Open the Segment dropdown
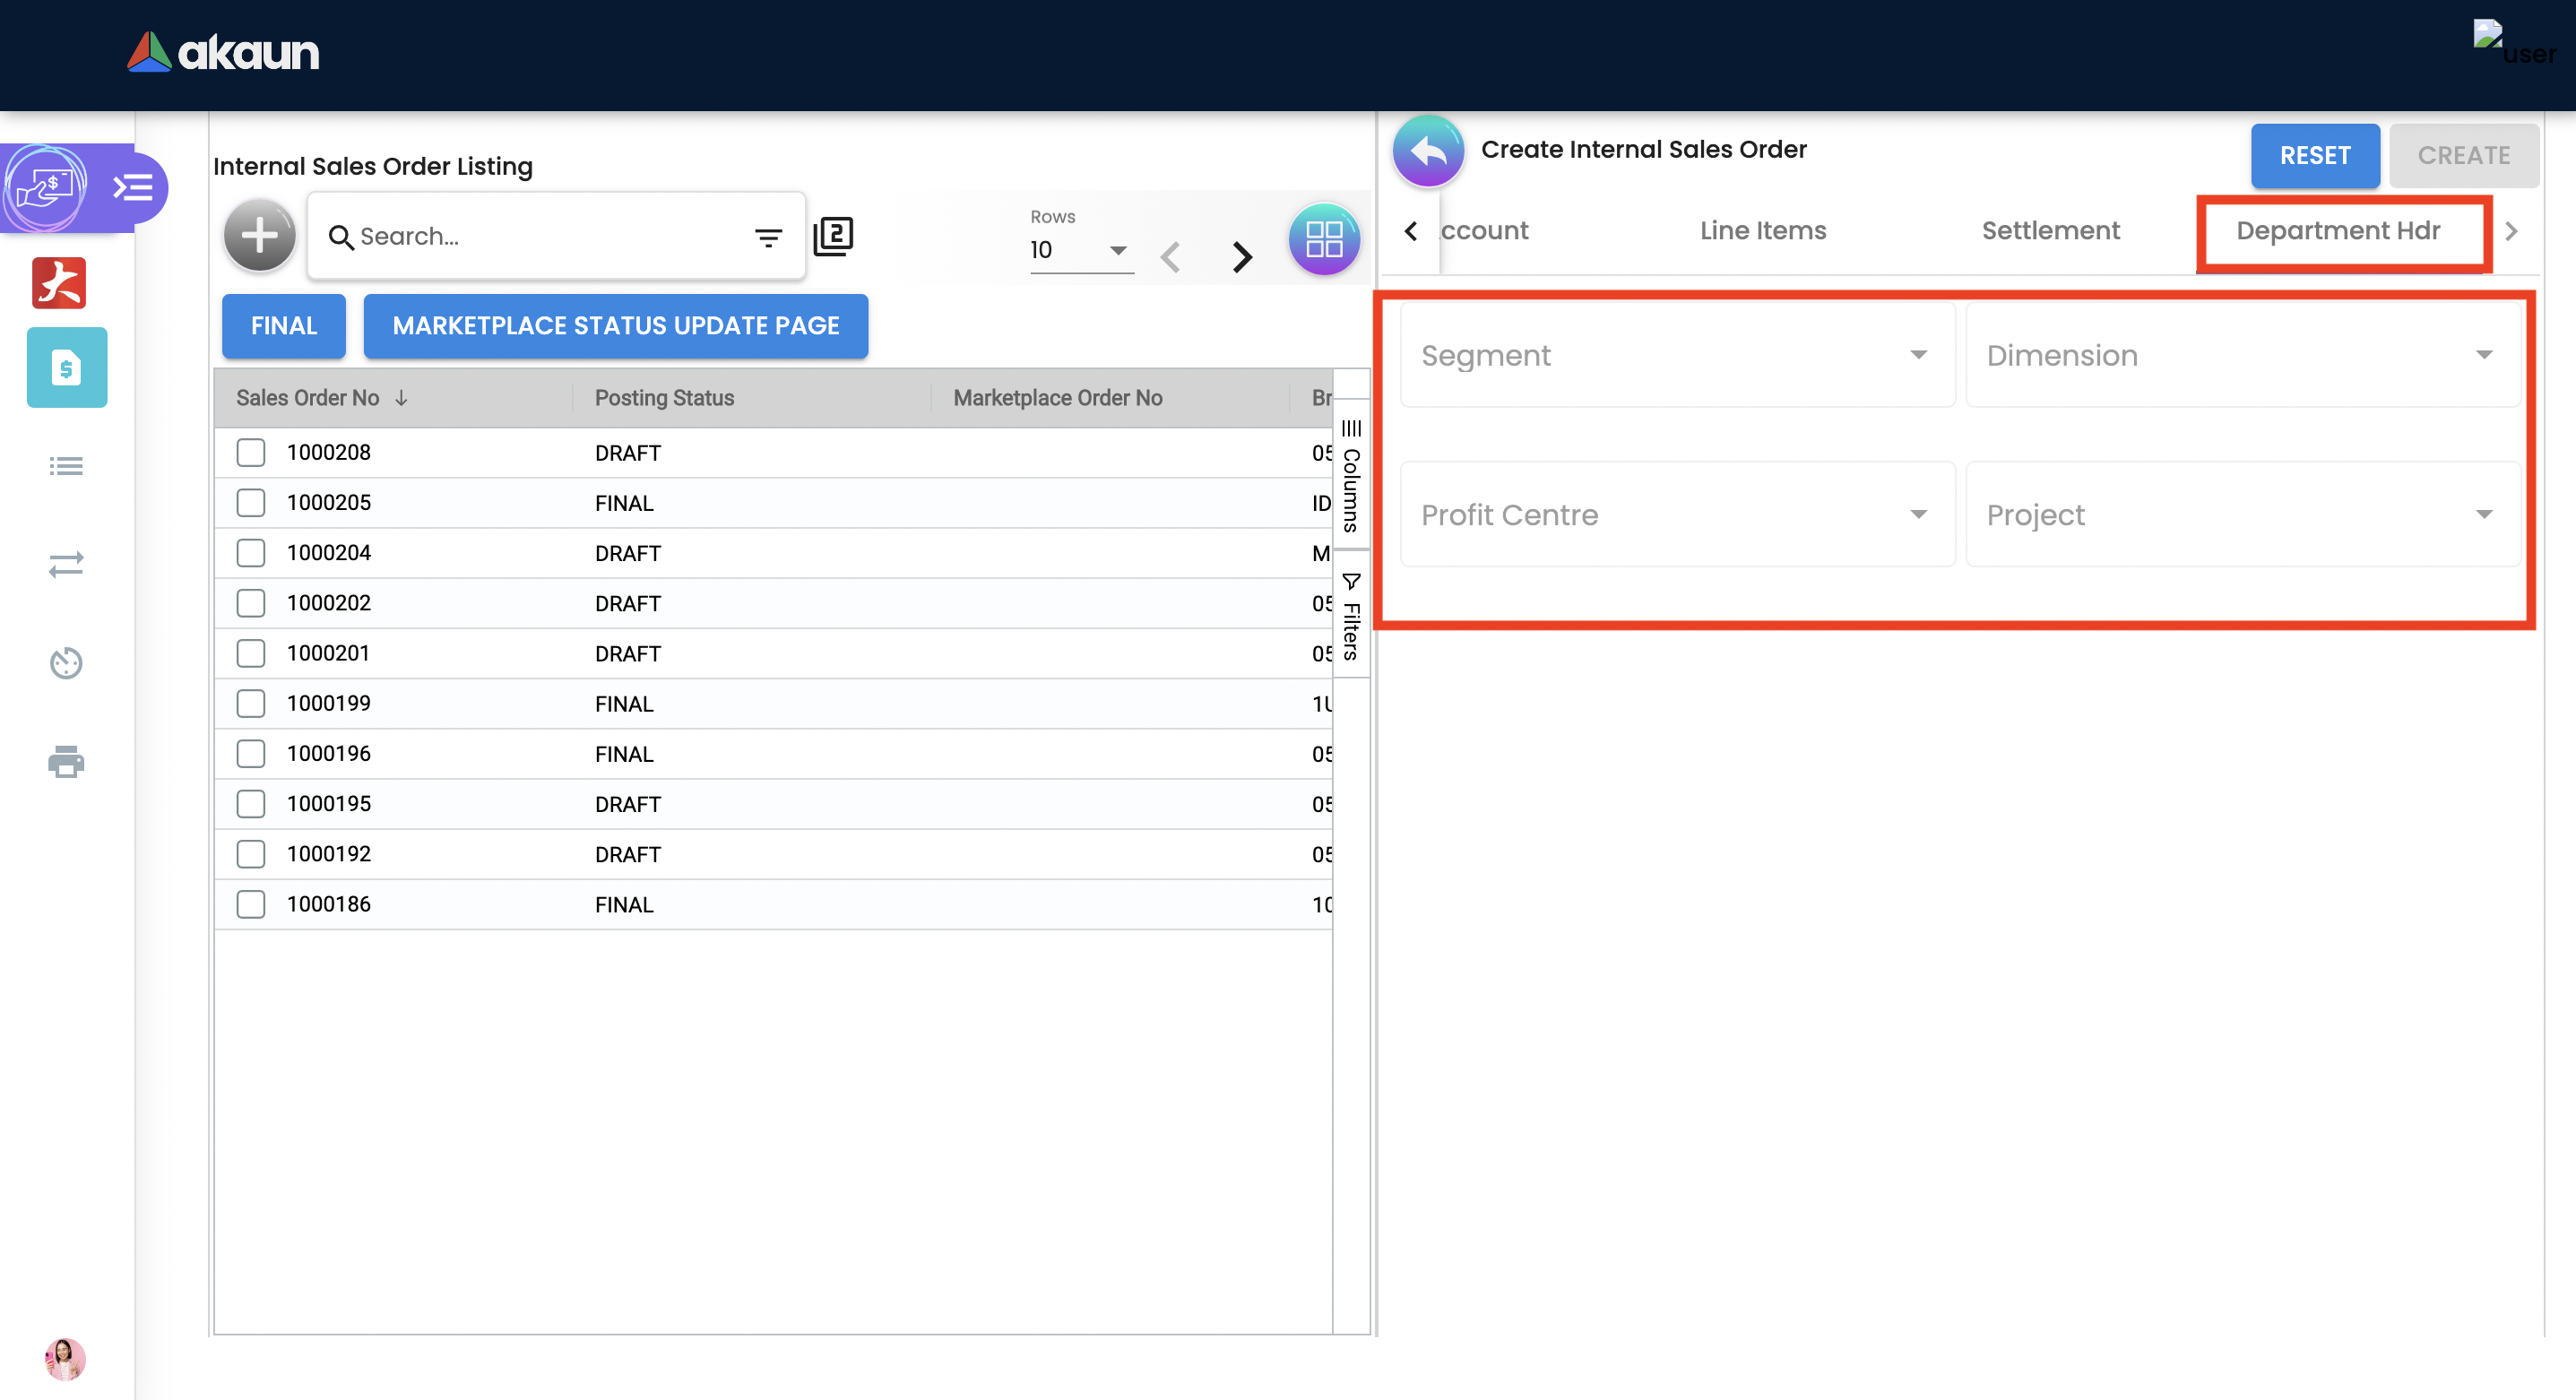 pos(1676,355)
